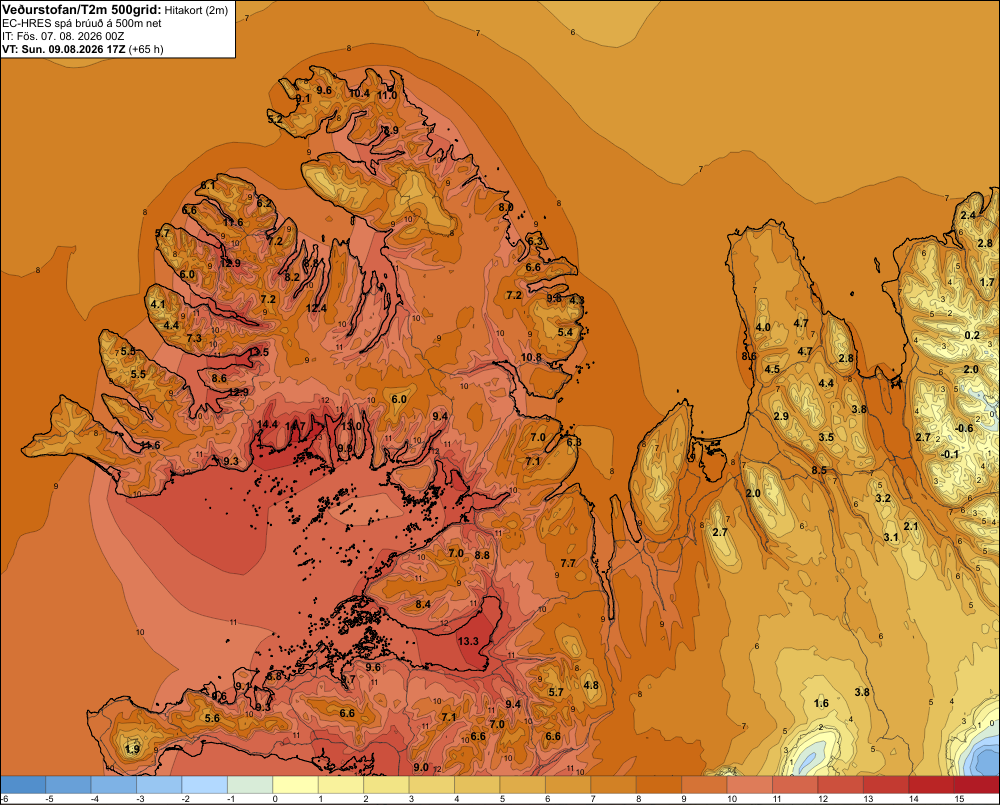Select the -0.6 temperature label
The width and height of the screenshot is (1000, 805).
coord(964,428)
